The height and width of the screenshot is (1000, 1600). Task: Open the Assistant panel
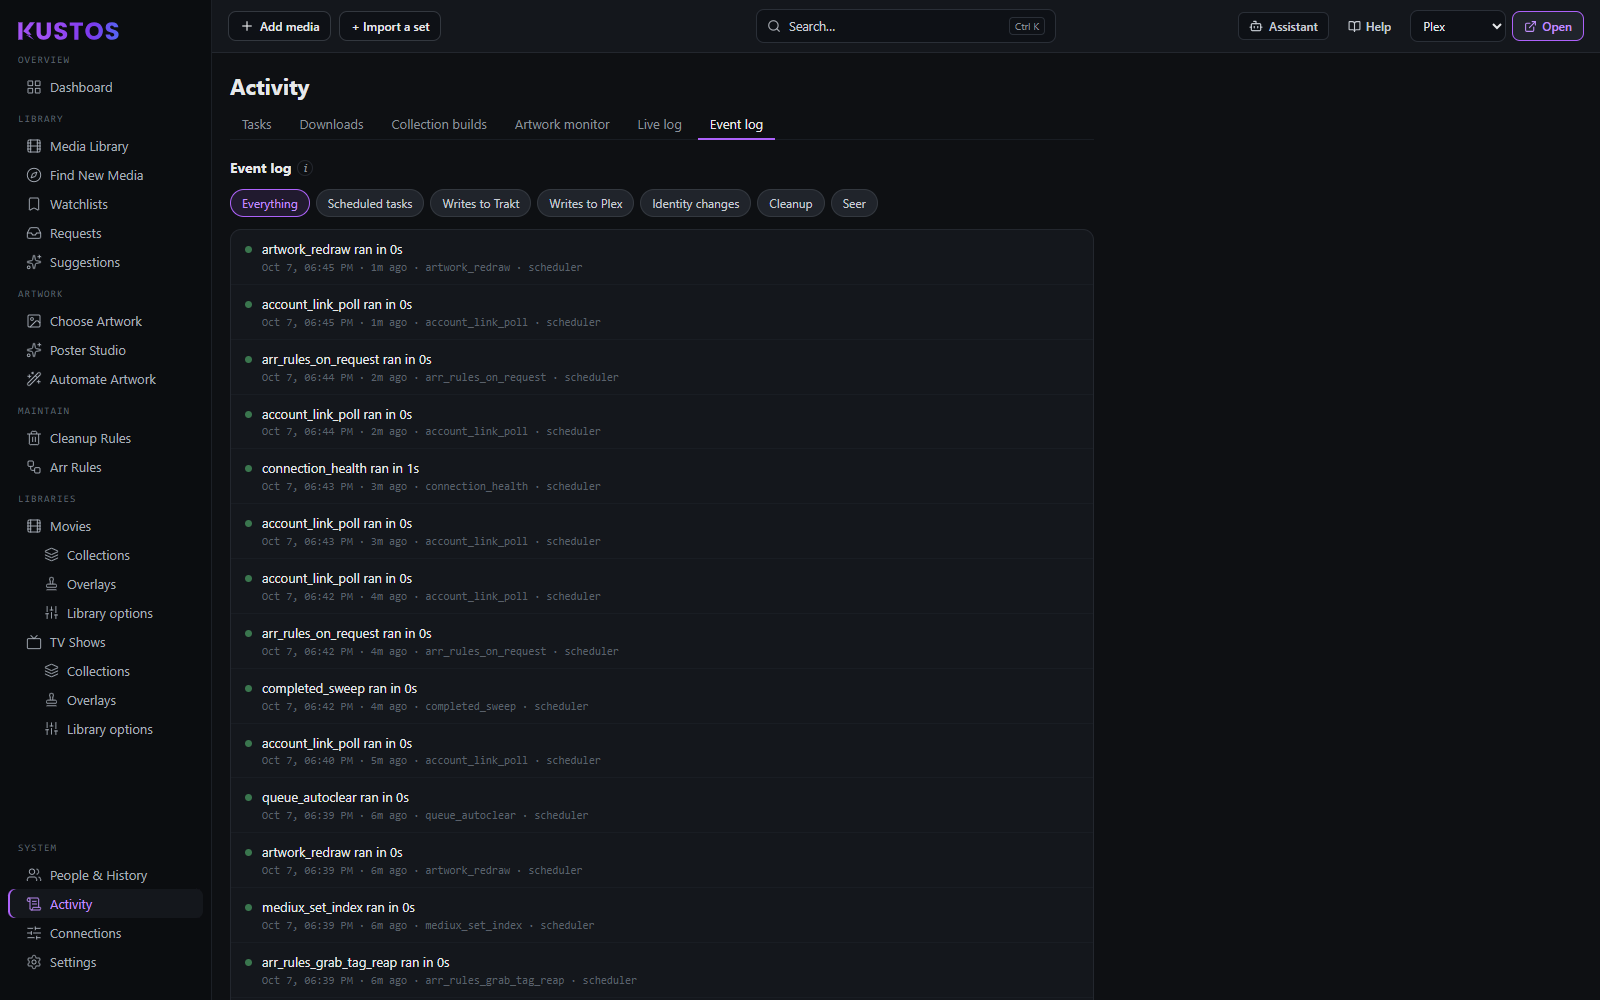[1283, 26]
